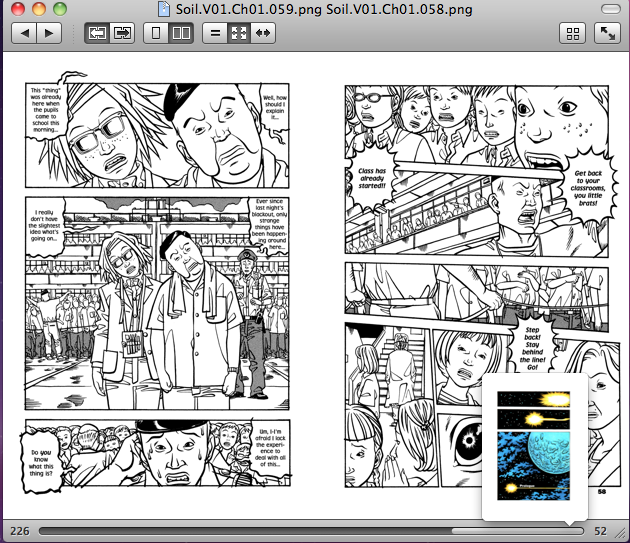This screenshot has width=630, height=543.
Task: Scale pages to fit window
Action: click(x=238, y=33)
